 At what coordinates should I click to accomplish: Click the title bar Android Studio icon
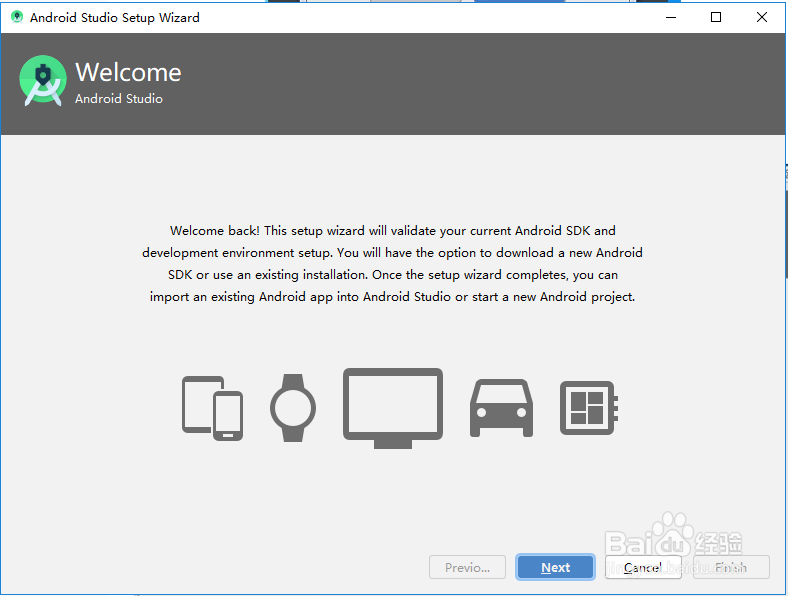click(17, 17)
